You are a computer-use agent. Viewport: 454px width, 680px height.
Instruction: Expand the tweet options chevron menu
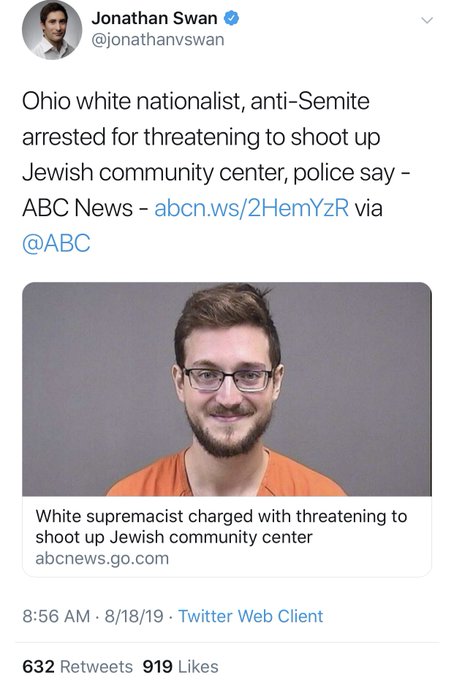click(427, 20)
